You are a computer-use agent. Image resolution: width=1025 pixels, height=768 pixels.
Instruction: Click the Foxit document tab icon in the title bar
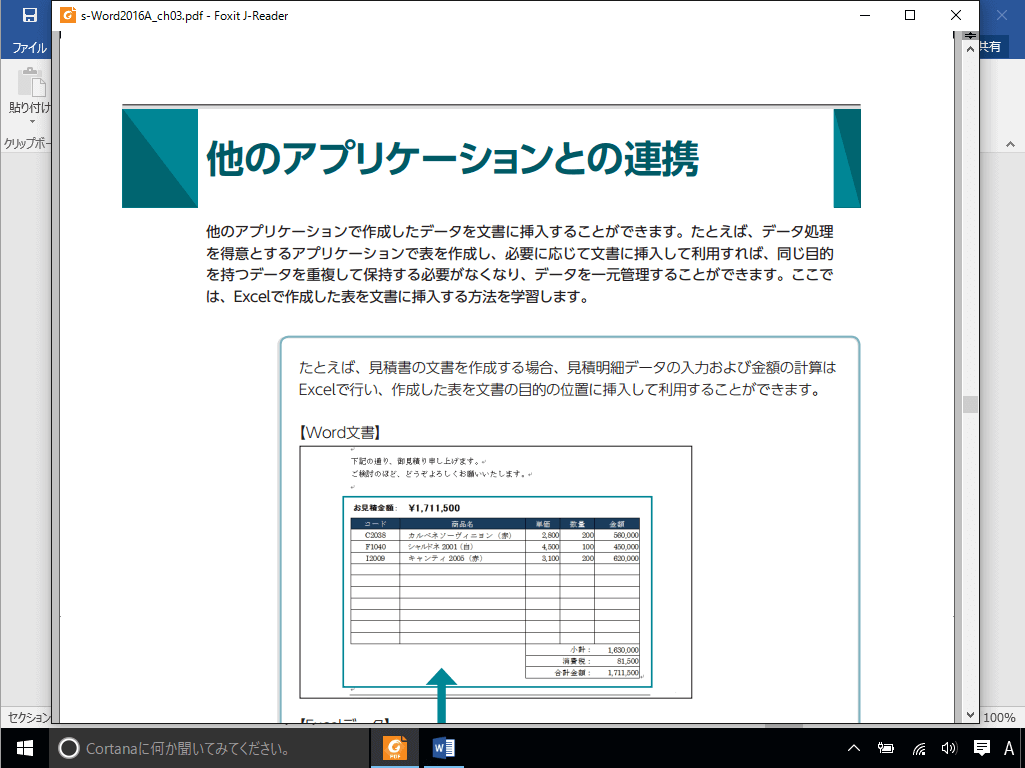68,16
